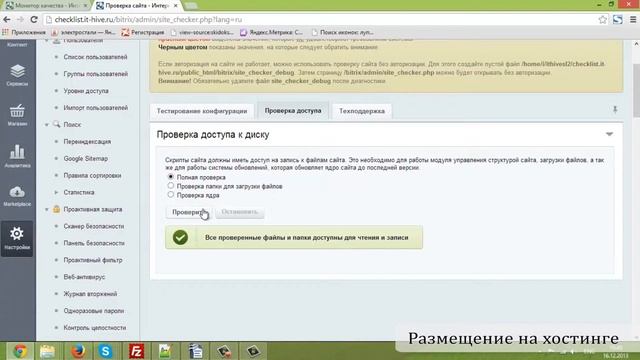The width and height of the screenshot is (640, 360).
Task: Switch to Монитор качества browser tab
Action: tap(45, 6)
